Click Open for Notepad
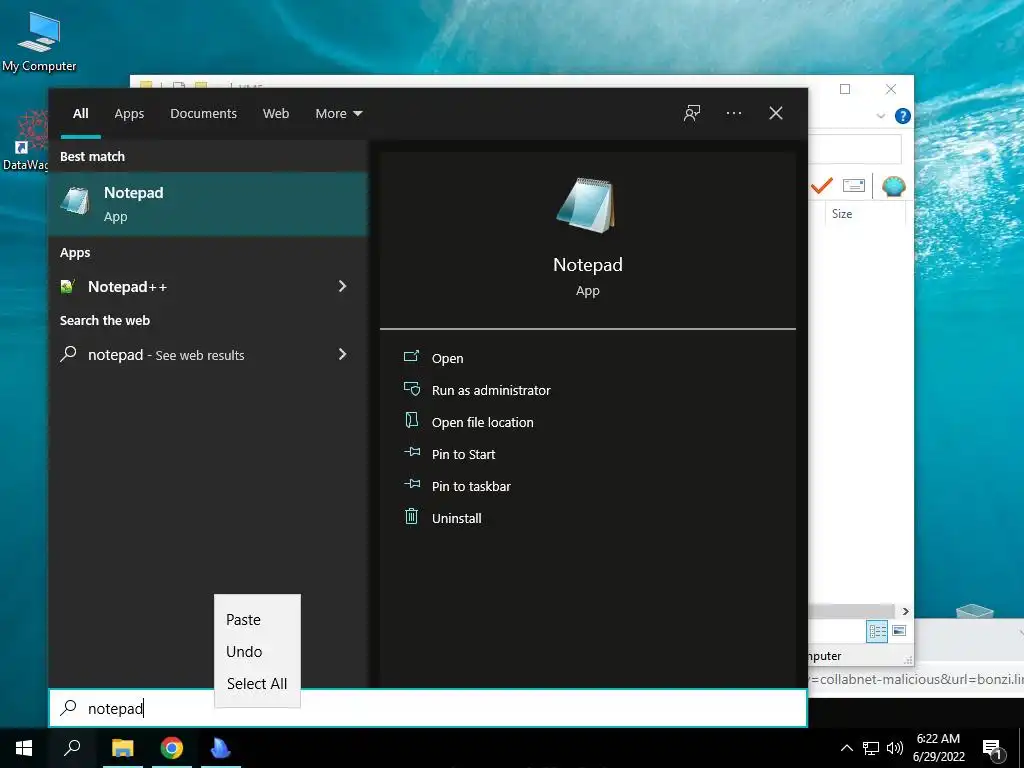 (x=447, y=359)
